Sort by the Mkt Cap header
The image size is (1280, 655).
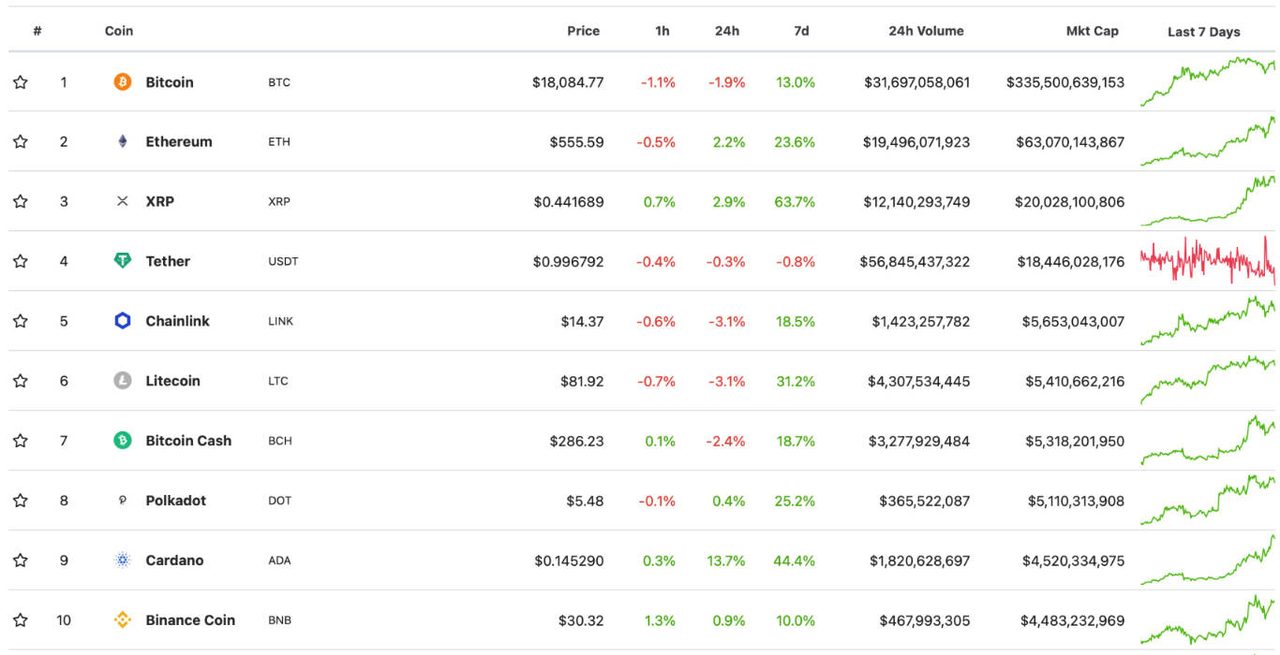point(1092,31)
